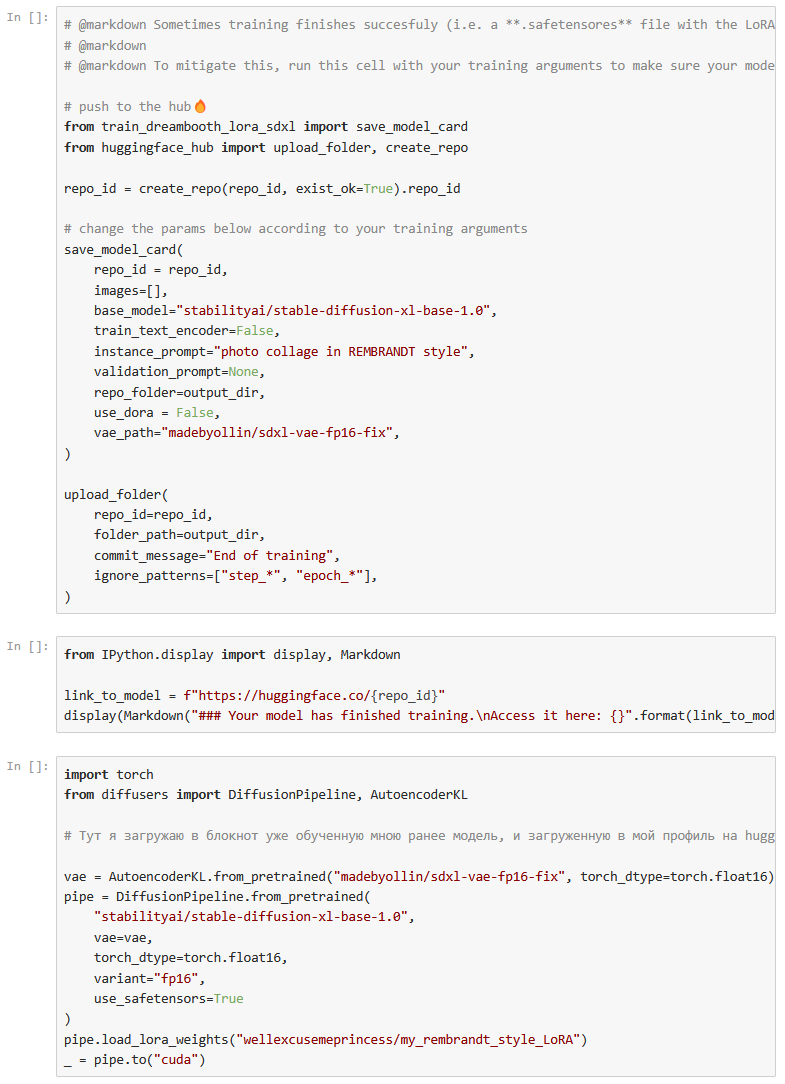Click the exist_ok True value
This screenshot has height=1084, width=785.
[x=378, y=188]
